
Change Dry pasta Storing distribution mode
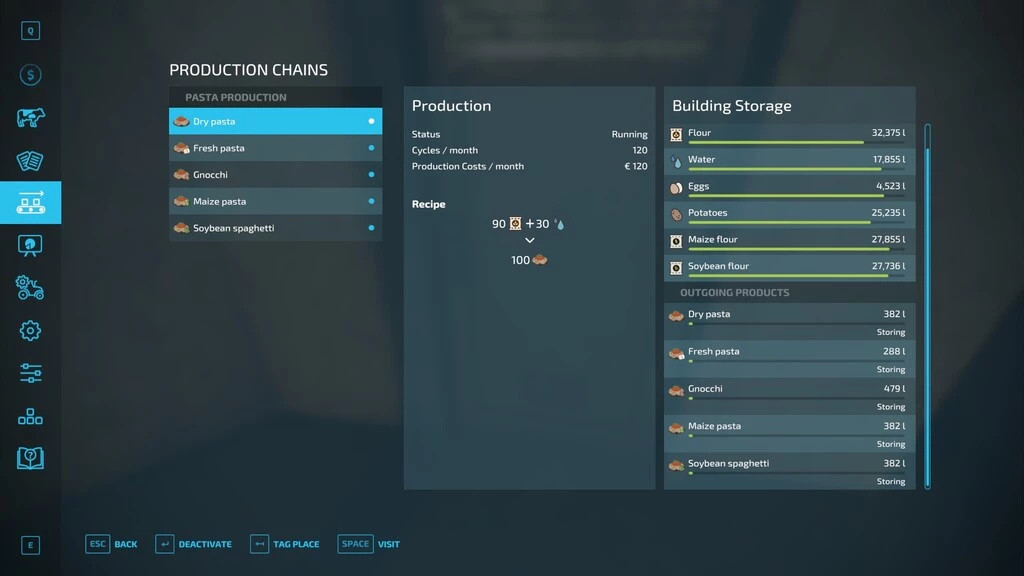tap(890, 332)
